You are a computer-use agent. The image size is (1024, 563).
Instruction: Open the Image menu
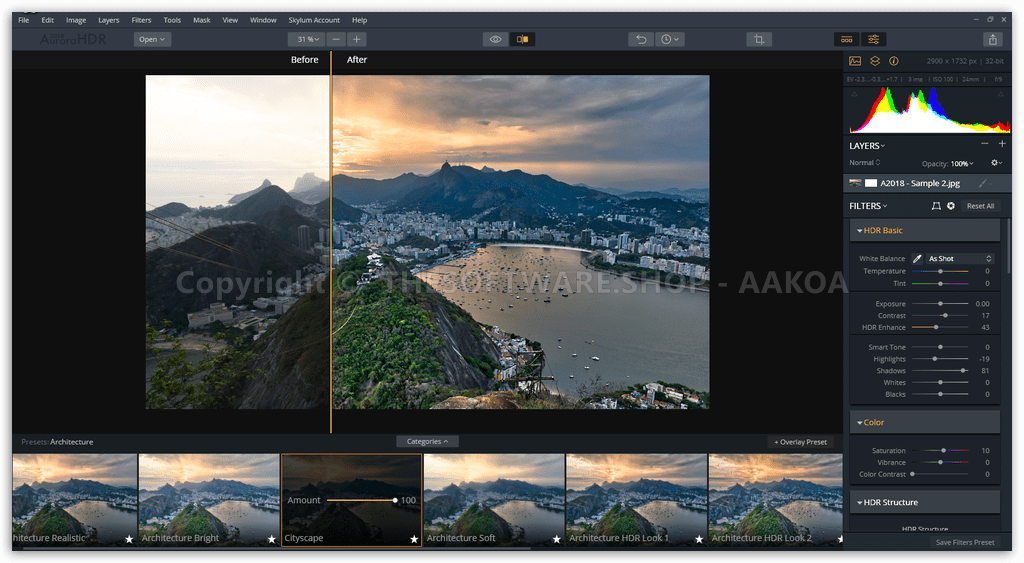pos(76,20)
